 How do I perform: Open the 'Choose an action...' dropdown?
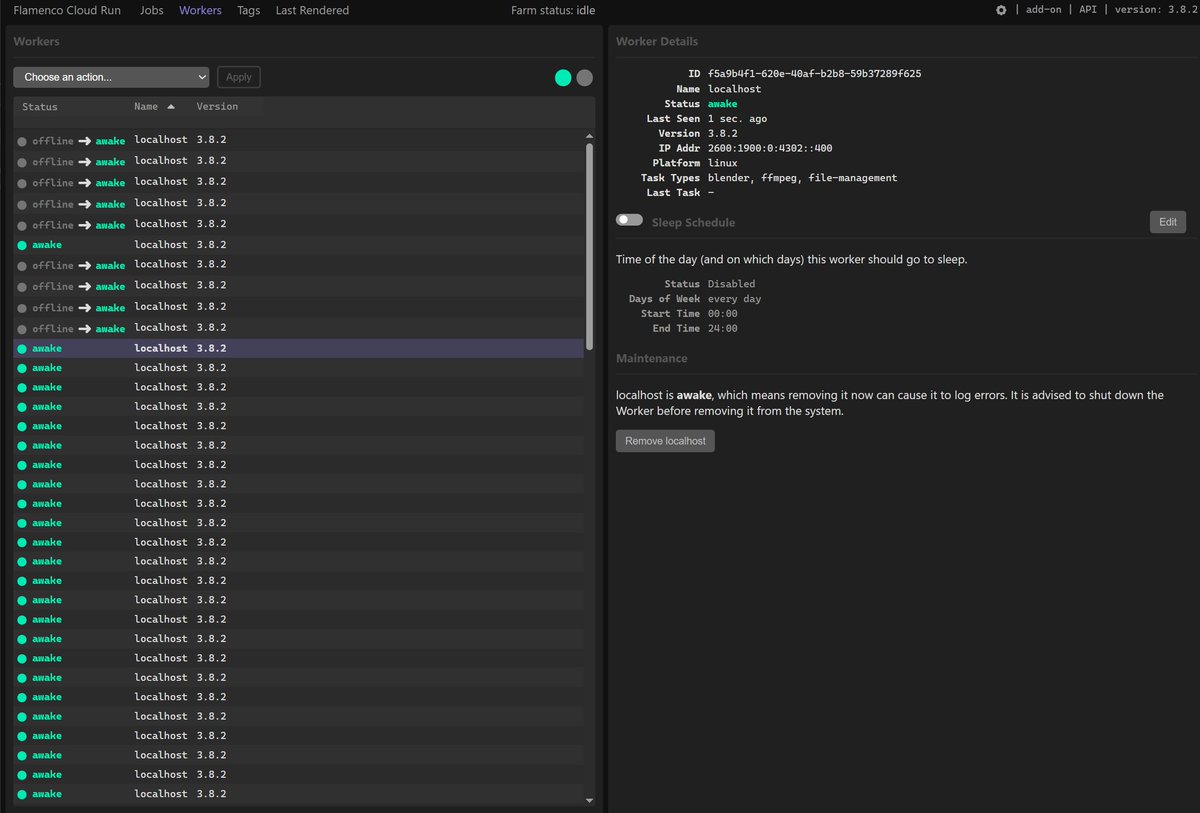111,77
